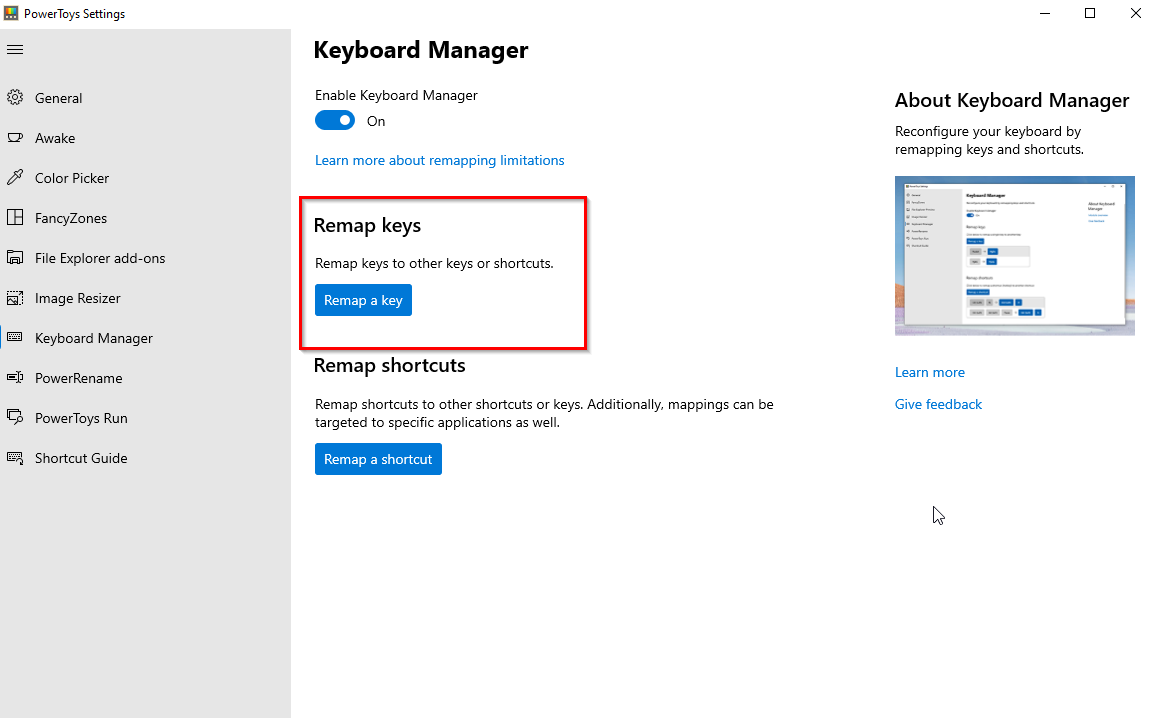This screenshot has width=1156, height=718.
Task: Click the Image Resizer icon
Action: [x=15, y=298]
